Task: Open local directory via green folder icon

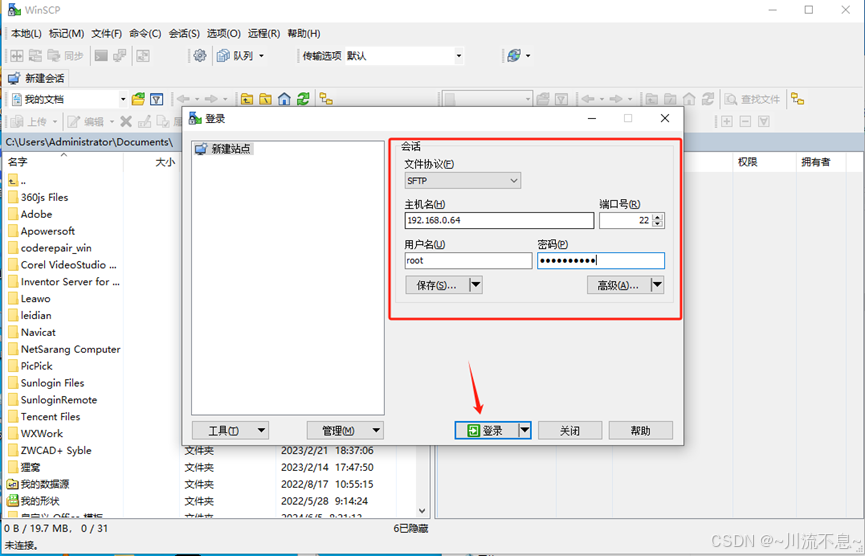Action: point(138,99)
